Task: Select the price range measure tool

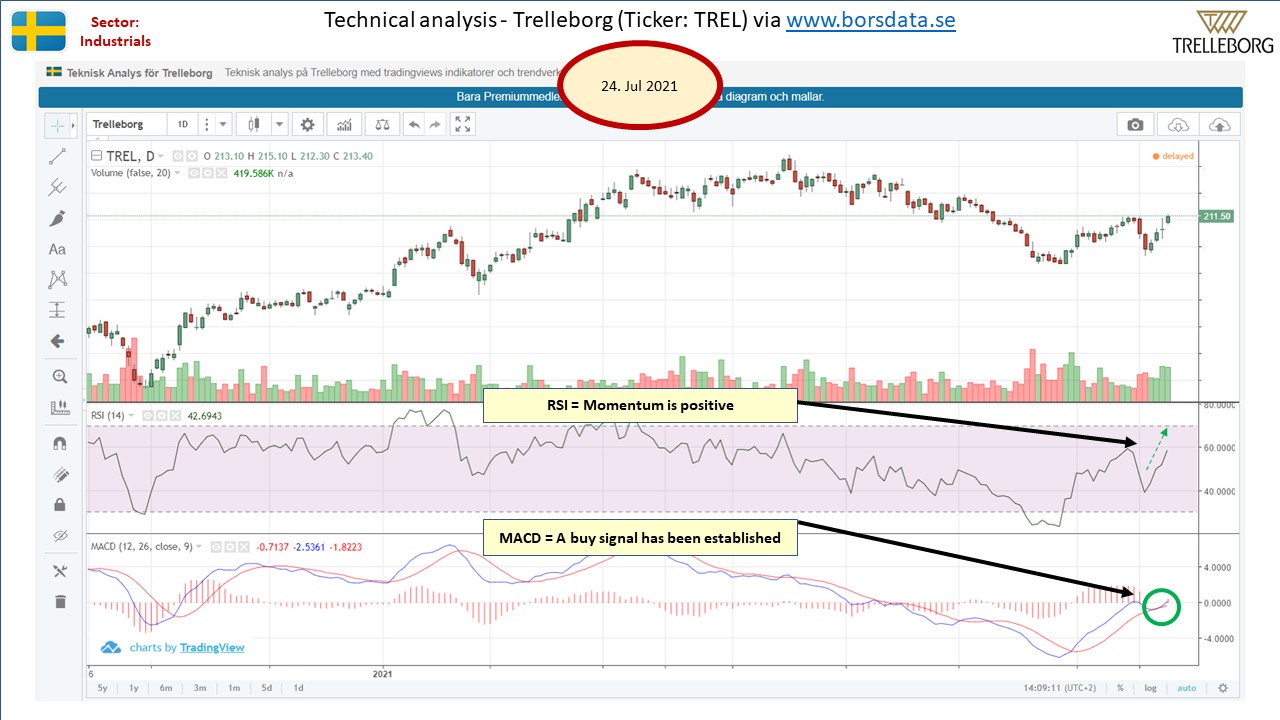Action: coord(58,310)
